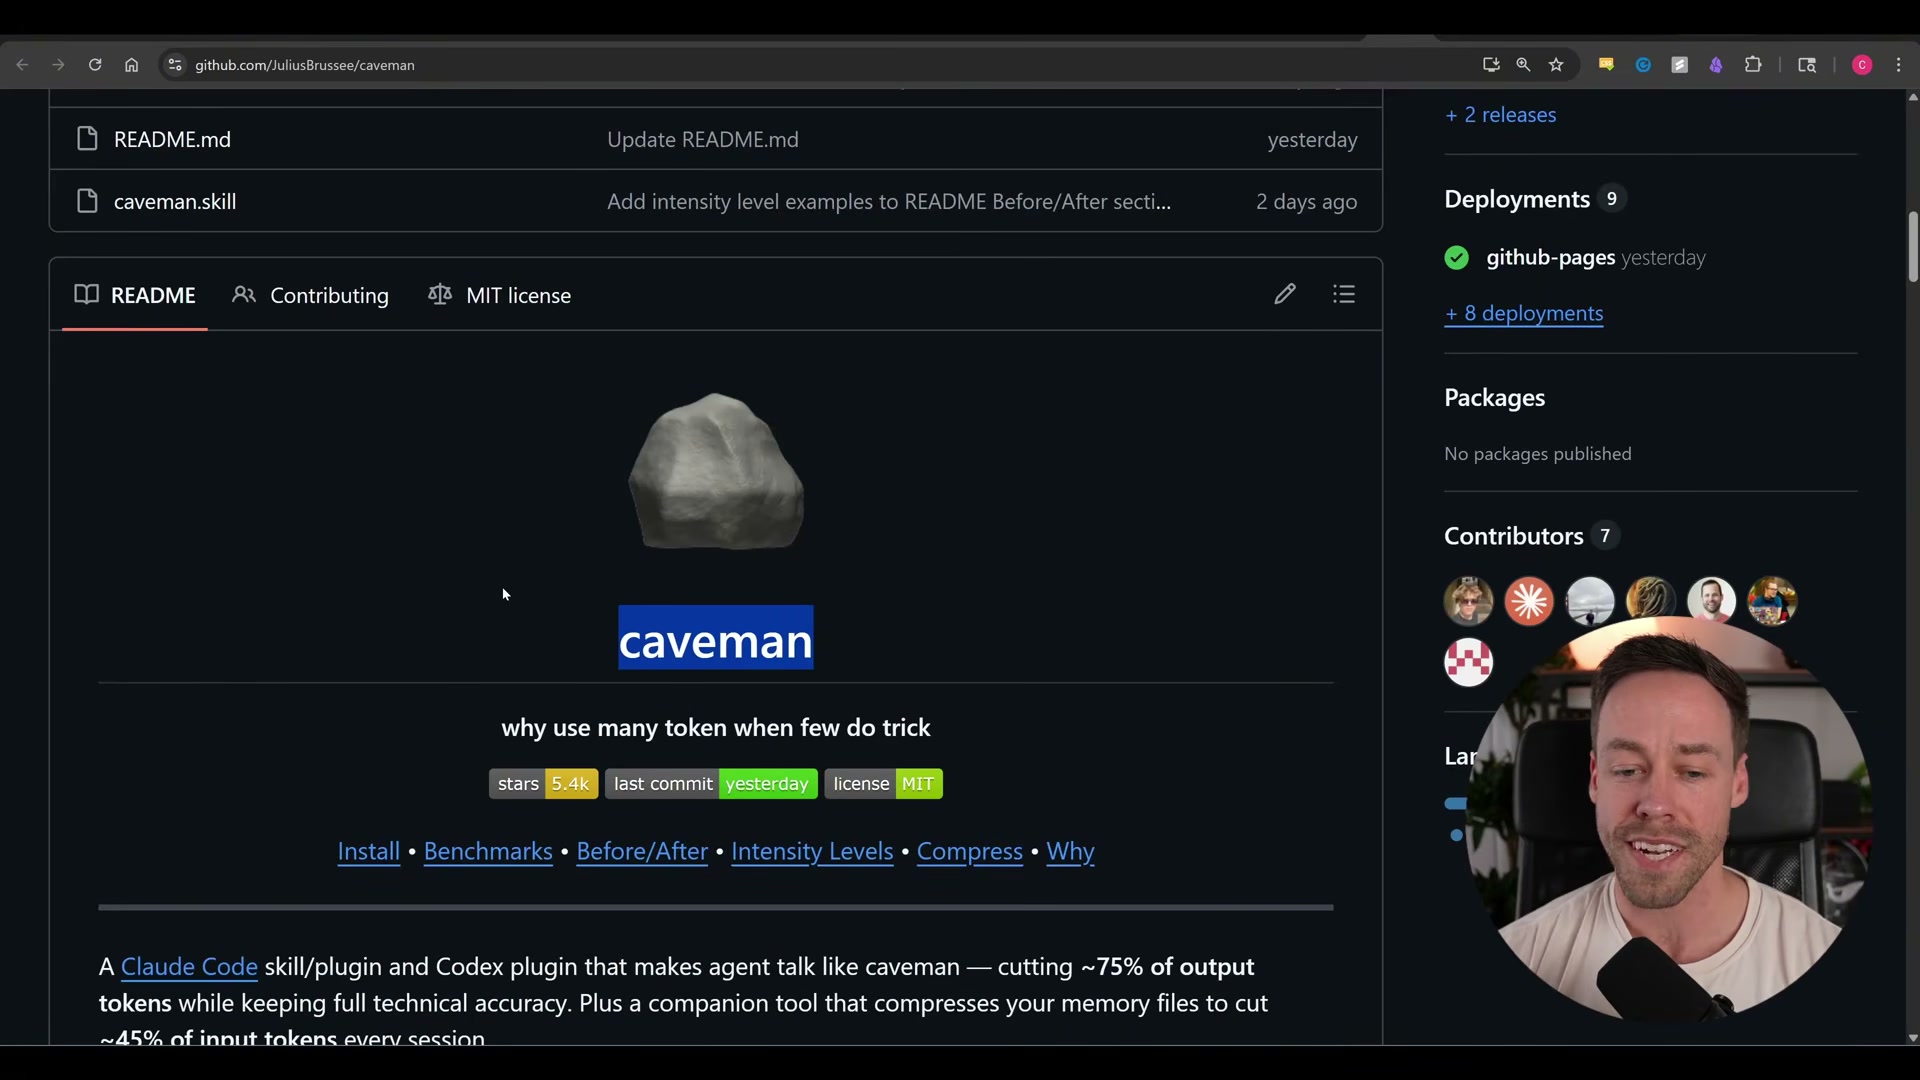1920x1080 pixels.
Task: Open the Packages heading link
Action: tap(1495, 398)
